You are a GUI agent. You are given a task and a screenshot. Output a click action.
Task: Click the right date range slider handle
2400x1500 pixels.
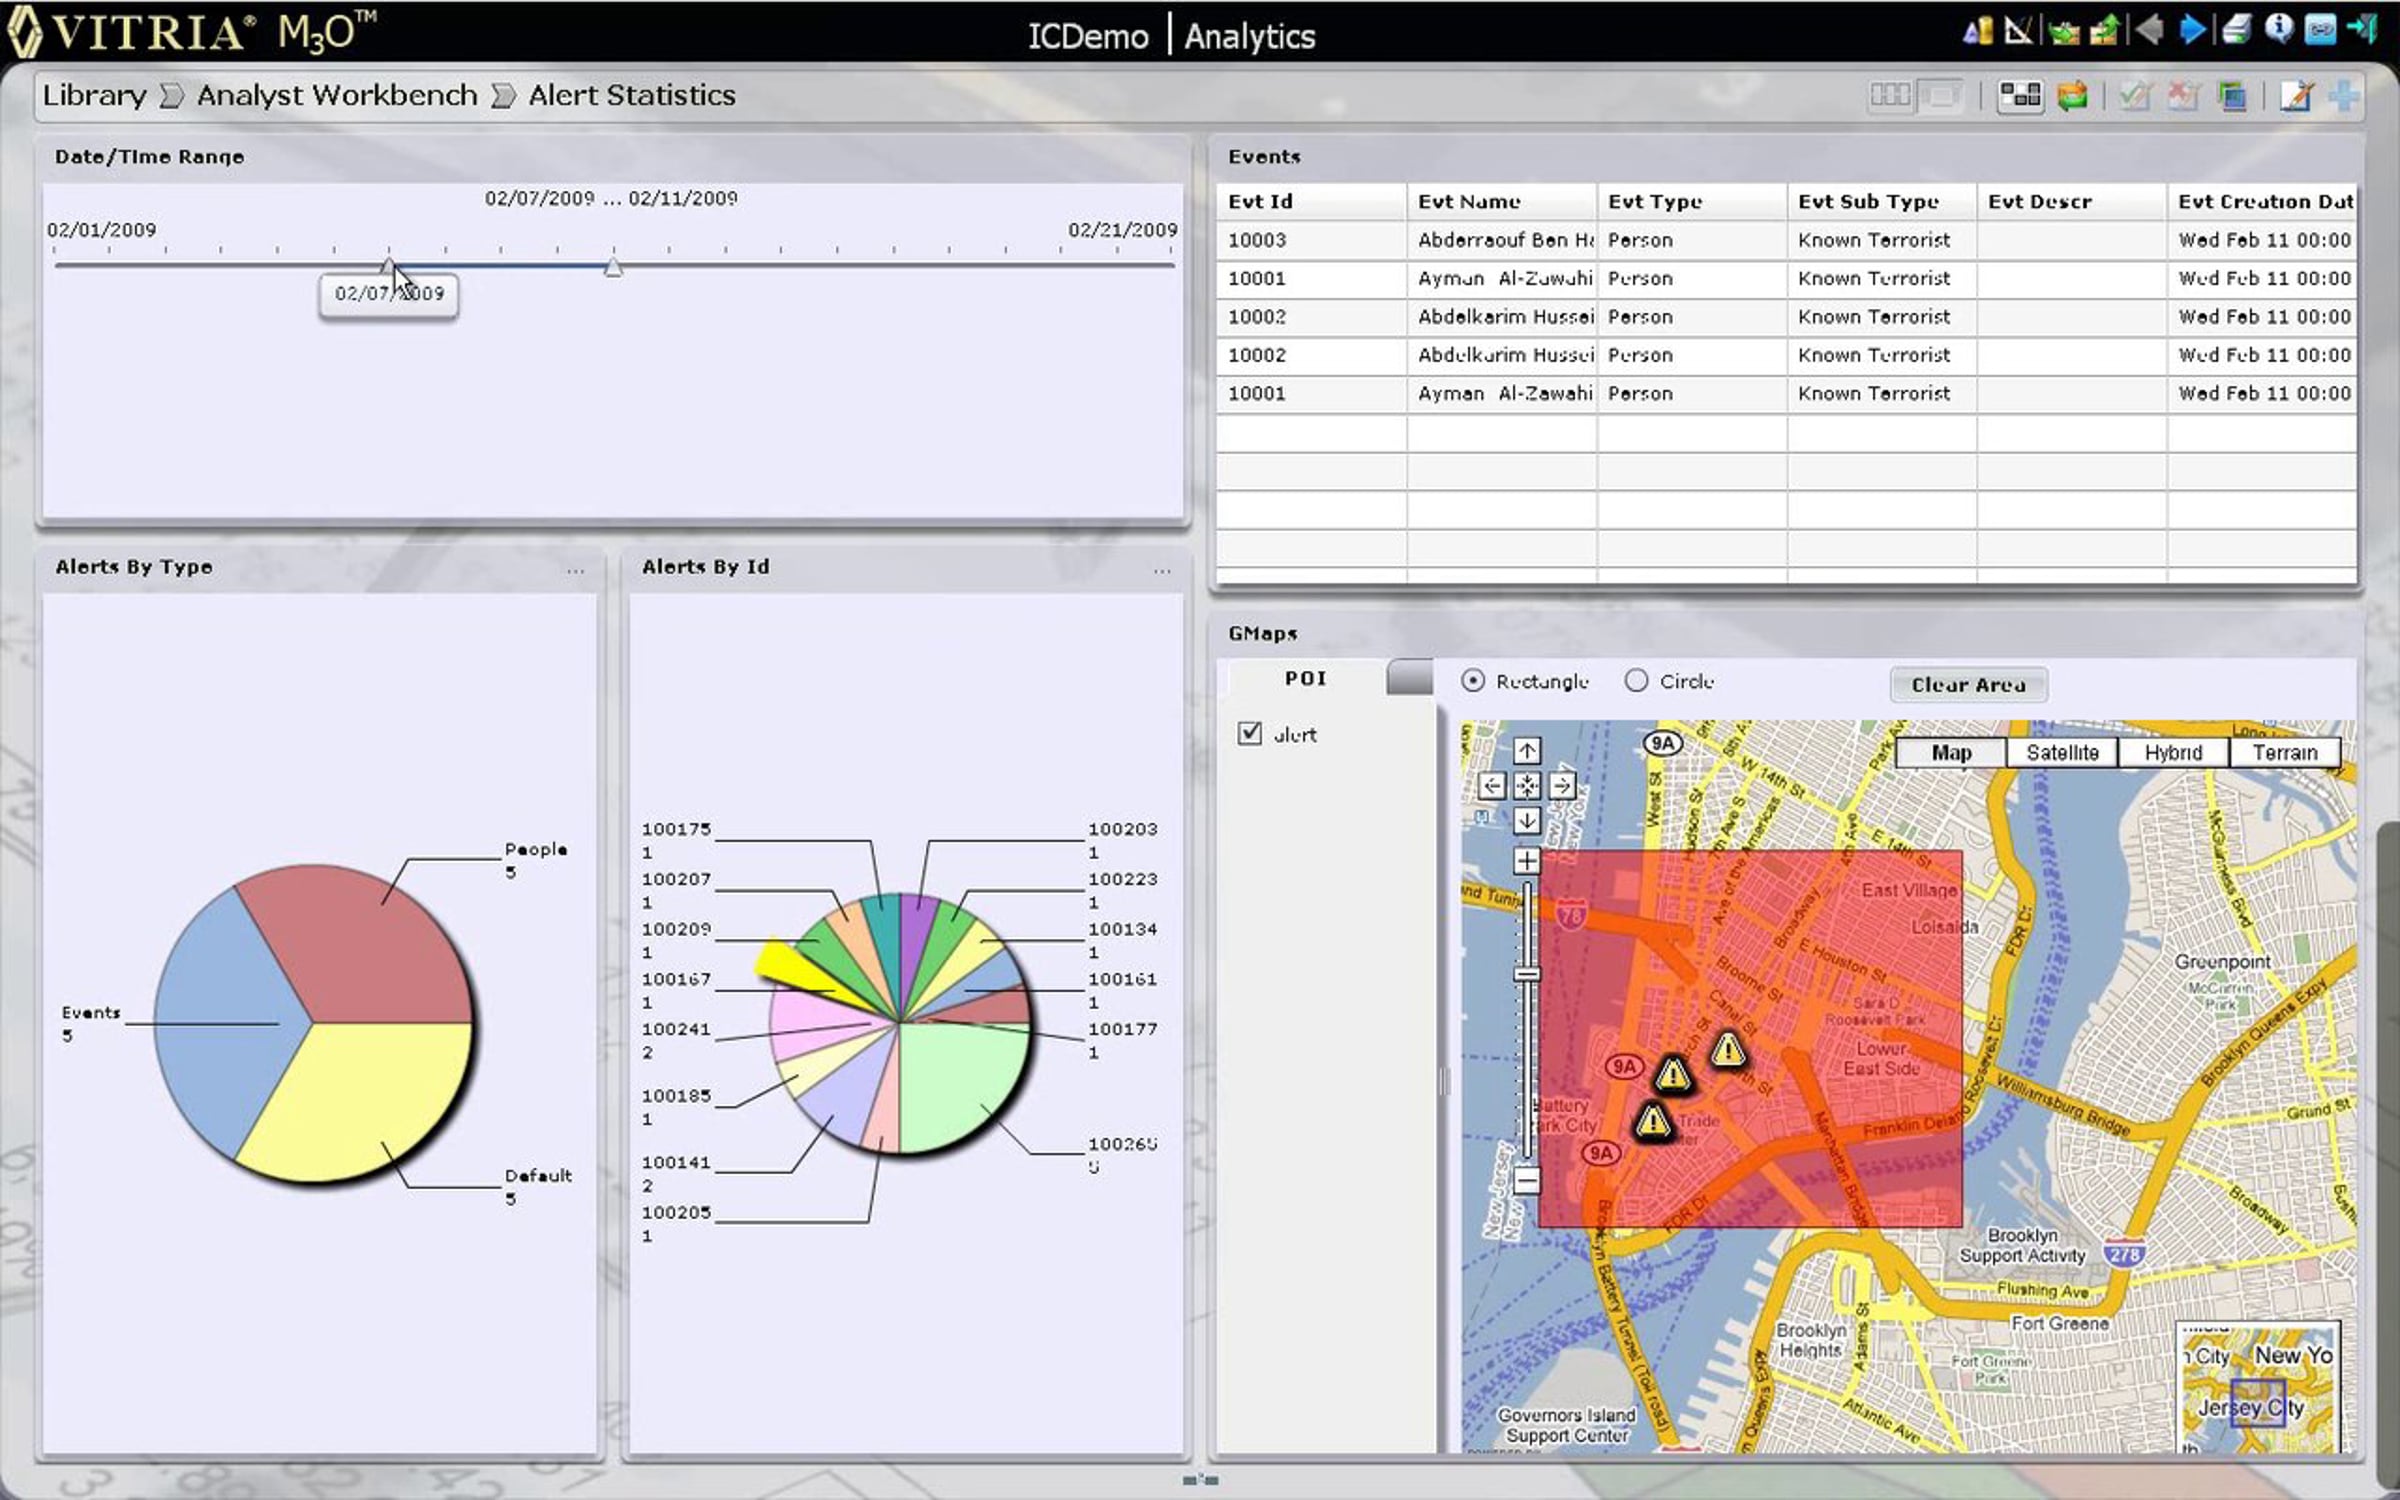pyautogui.click(x=613, y=267)
